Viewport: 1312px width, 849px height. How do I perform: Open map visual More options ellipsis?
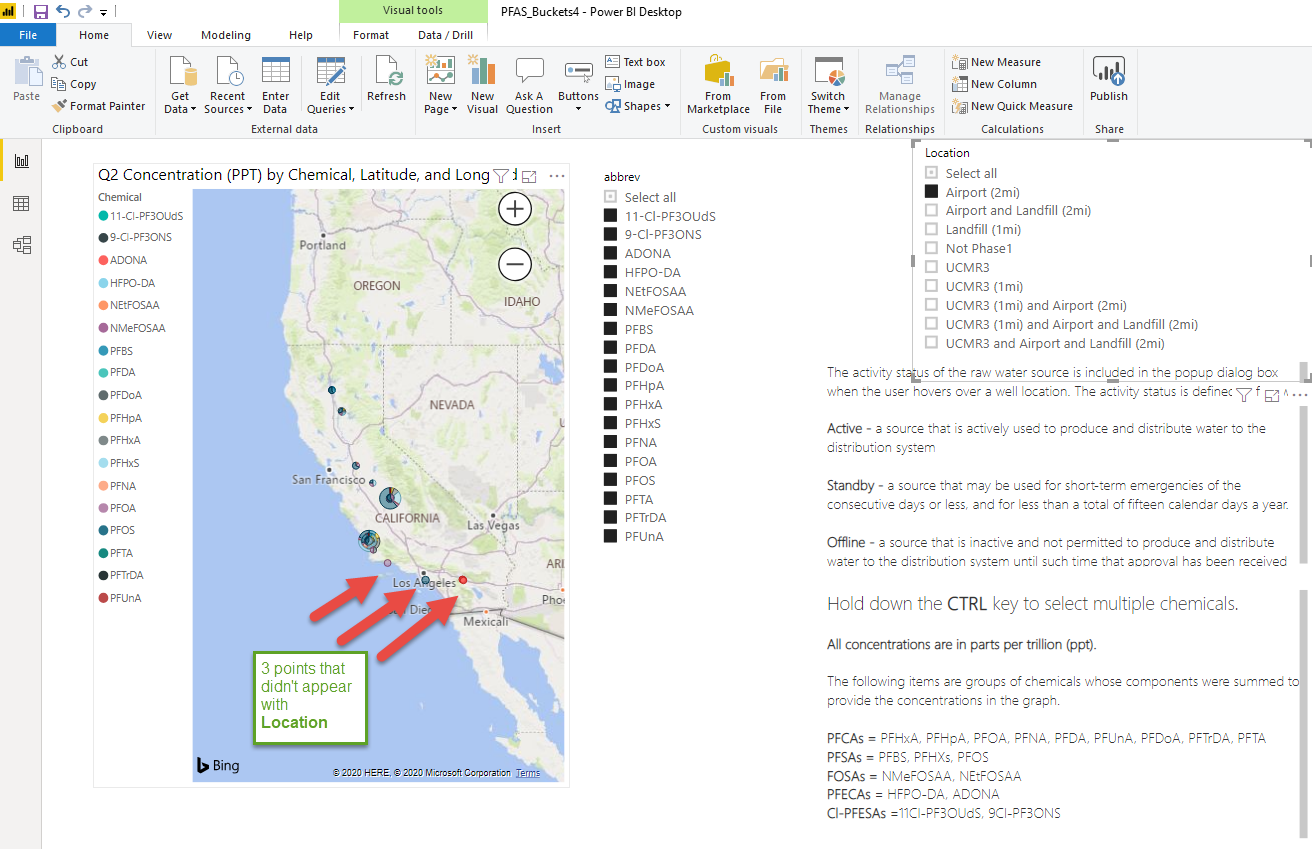(x=557, y=175)
